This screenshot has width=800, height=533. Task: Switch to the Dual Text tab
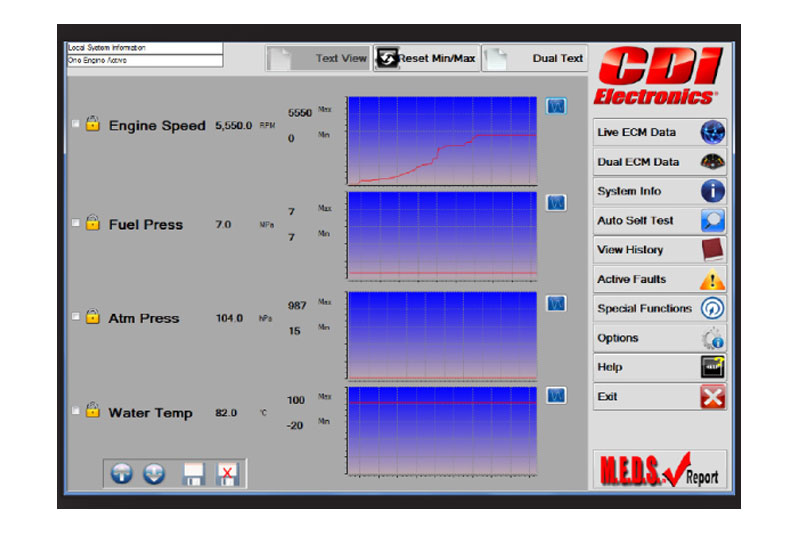click(535, 59)
